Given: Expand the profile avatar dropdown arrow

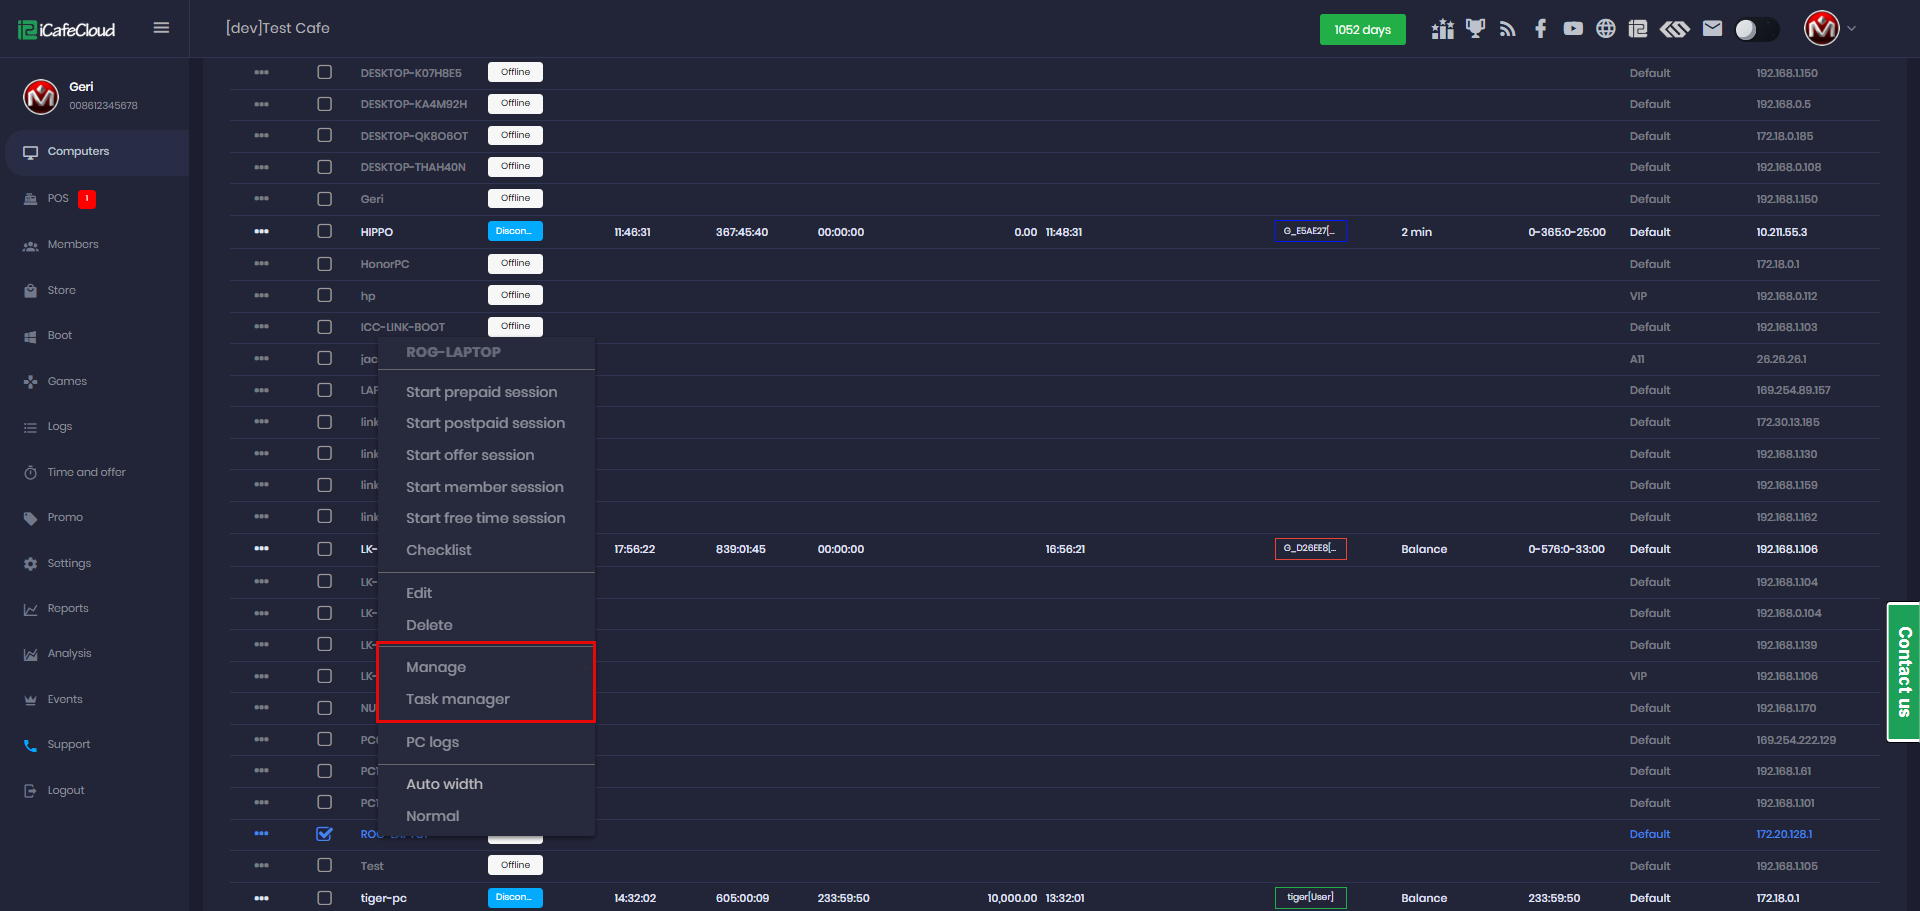Looking at the screenshot, I should (x=1852, y=29).
